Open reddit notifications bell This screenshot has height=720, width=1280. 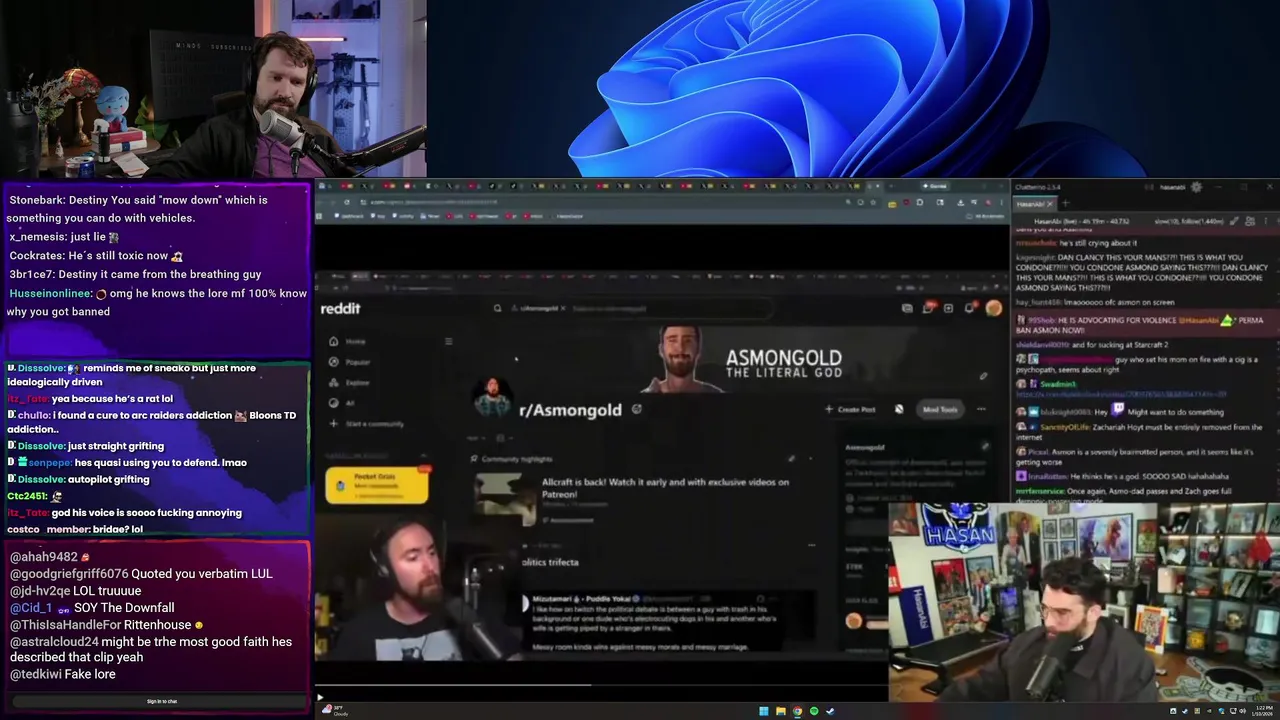pos(970,308)
